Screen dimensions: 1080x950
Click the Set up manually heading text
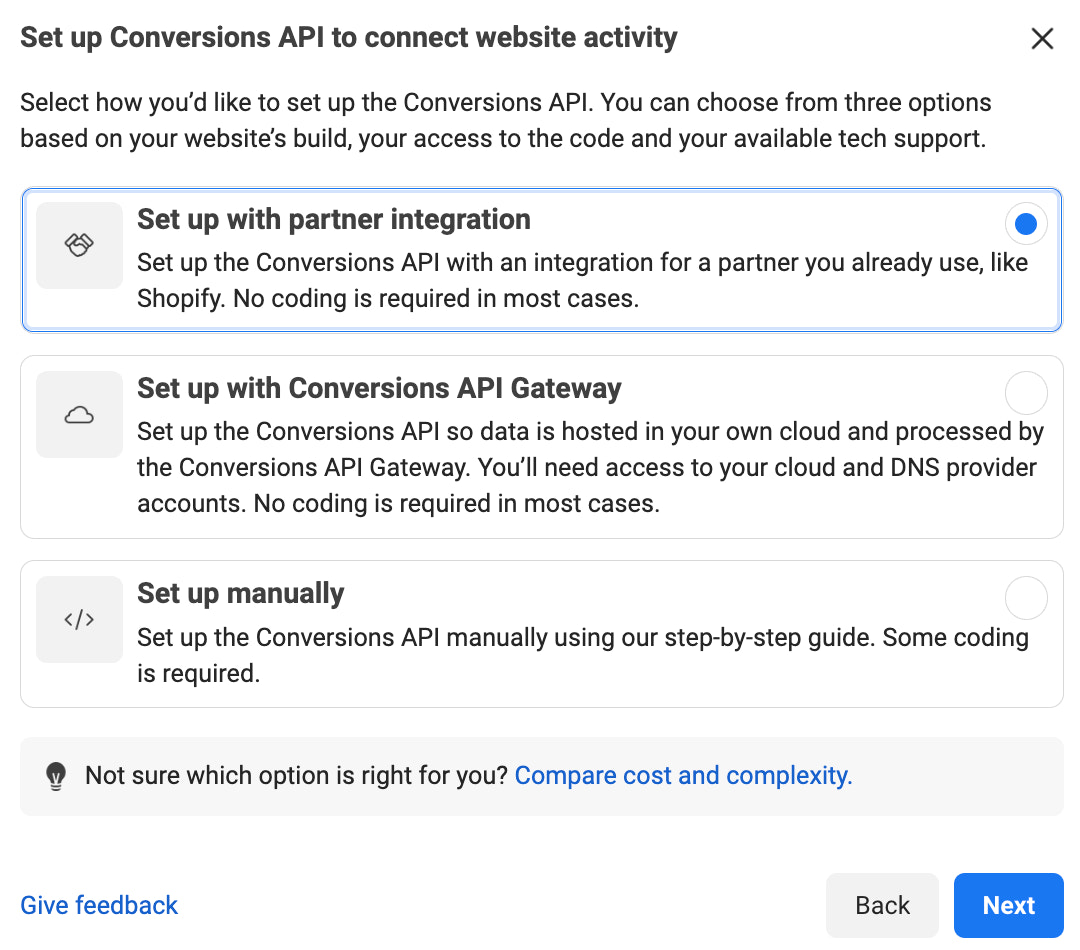[240, 593]
